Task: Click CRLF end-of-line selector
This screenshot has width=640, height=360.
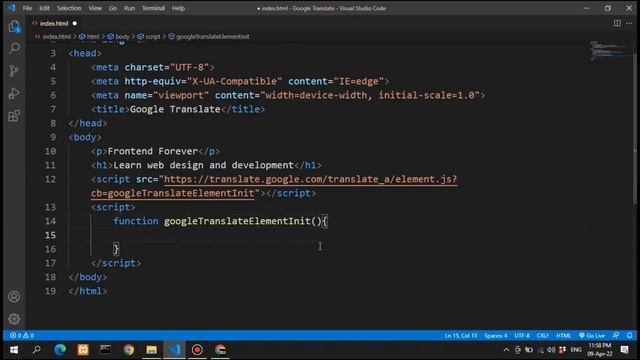Action: point(542,336)
